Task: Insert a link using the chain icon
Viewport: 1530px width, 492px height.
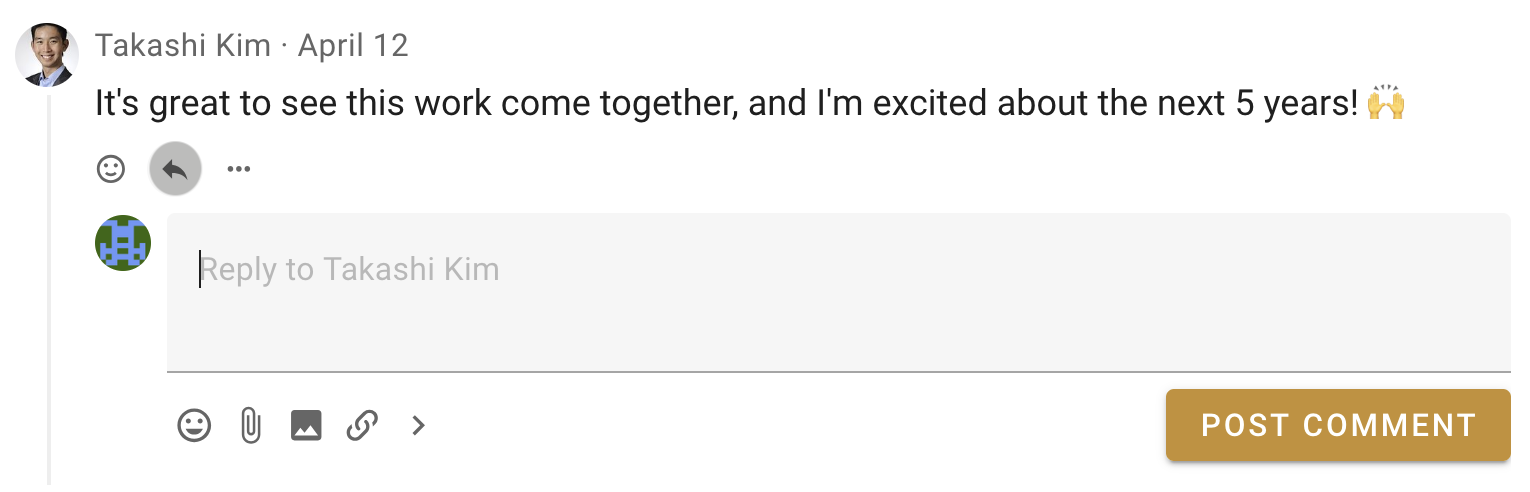Action: tap(362, 426)
